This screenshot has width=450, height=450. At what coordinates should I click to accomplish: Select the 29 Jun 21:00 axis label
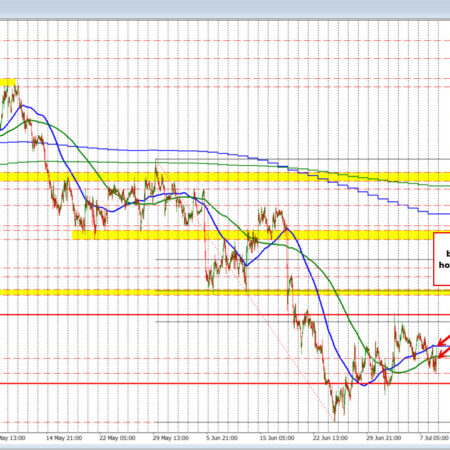384,438
